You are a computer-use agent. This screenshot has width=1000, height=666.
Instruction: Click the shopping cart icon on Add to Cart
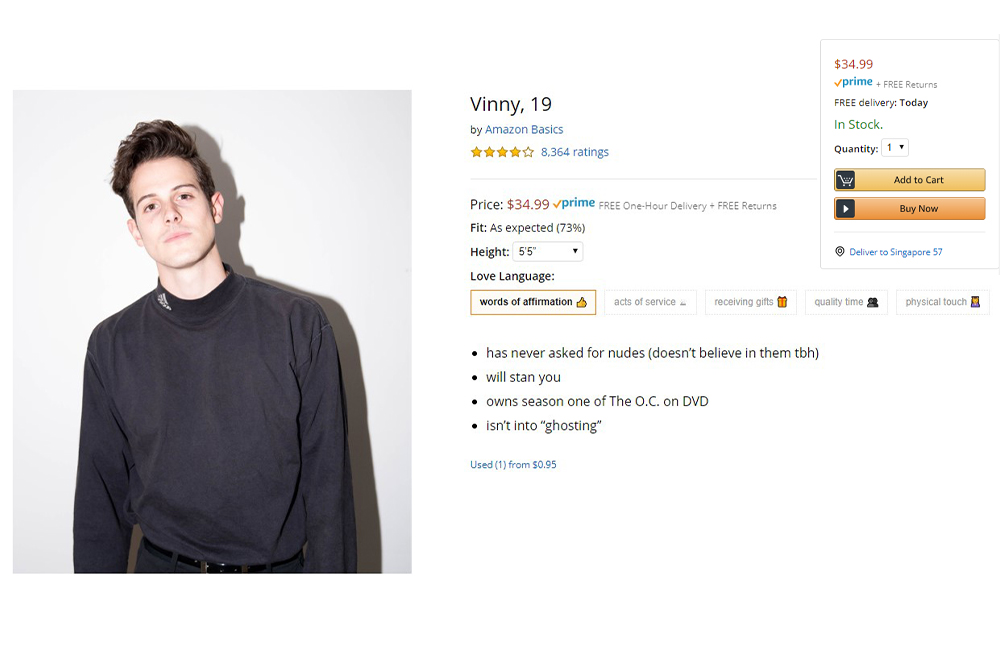[x=845, y=180]
